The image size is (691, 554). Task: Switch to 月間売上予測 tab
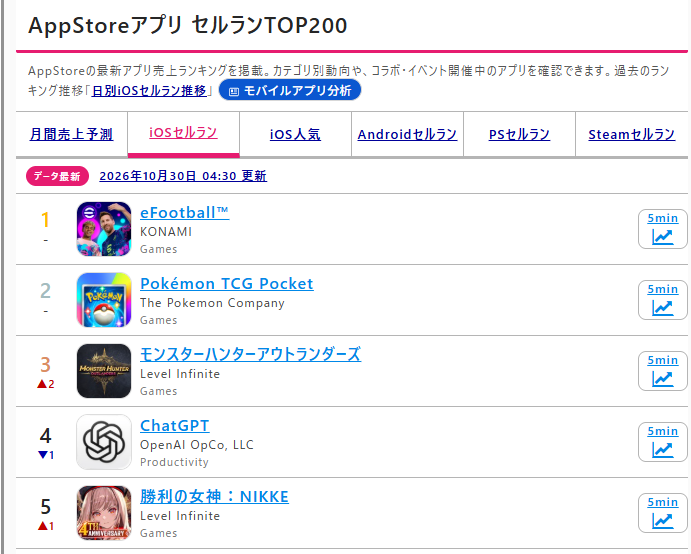[x=71, y=134]
